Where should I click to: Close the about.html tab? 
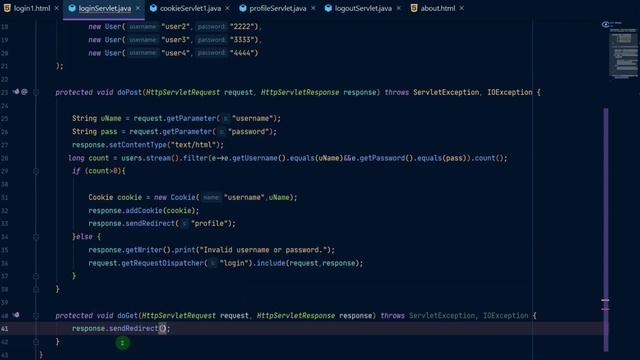(x=462, y=8)
